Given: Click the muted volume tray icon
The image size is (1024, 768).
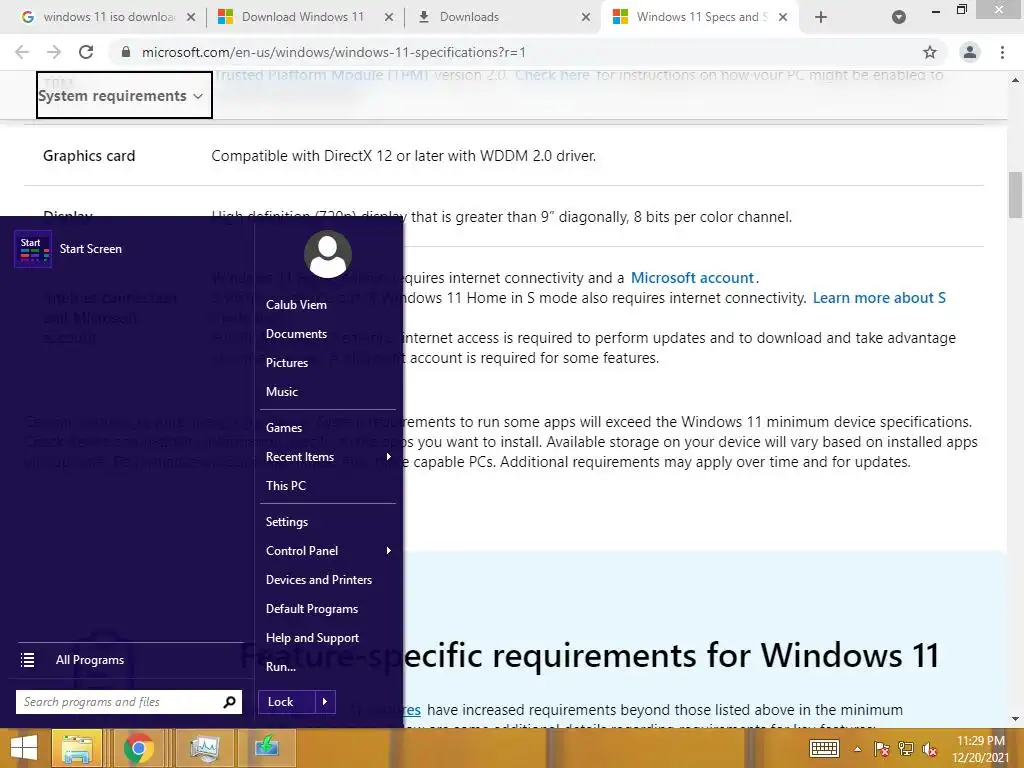Looking at the screenshot, I should click(x=930, y=749).
